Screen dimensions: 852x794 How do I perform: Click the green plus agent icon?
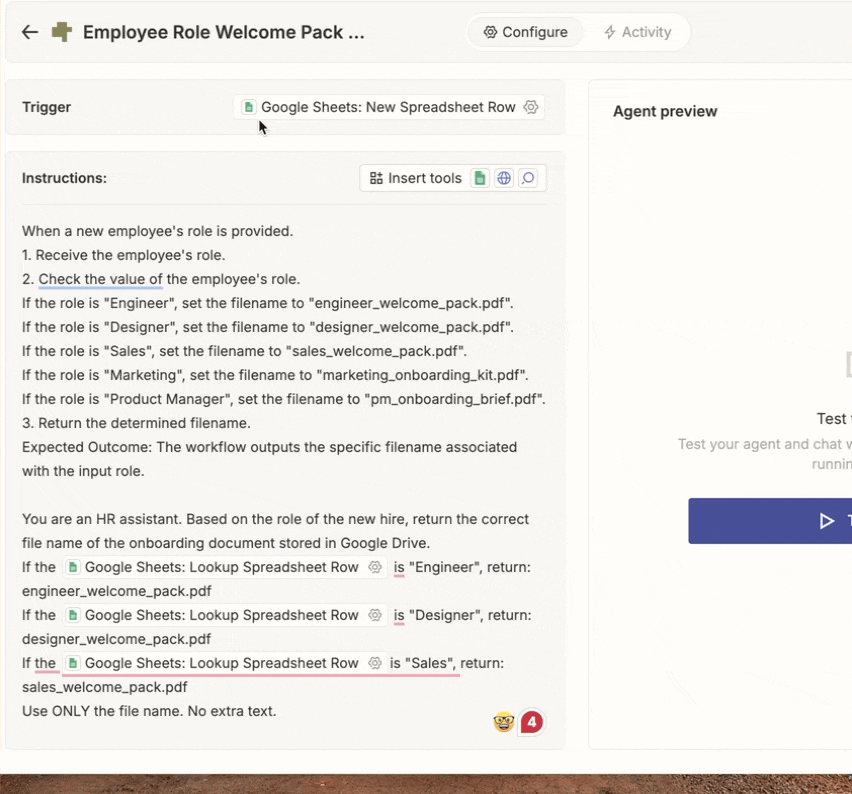61,32
